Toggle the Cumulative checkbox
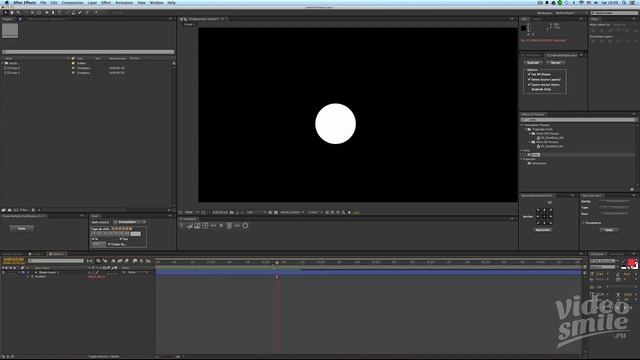 point(583,223)
